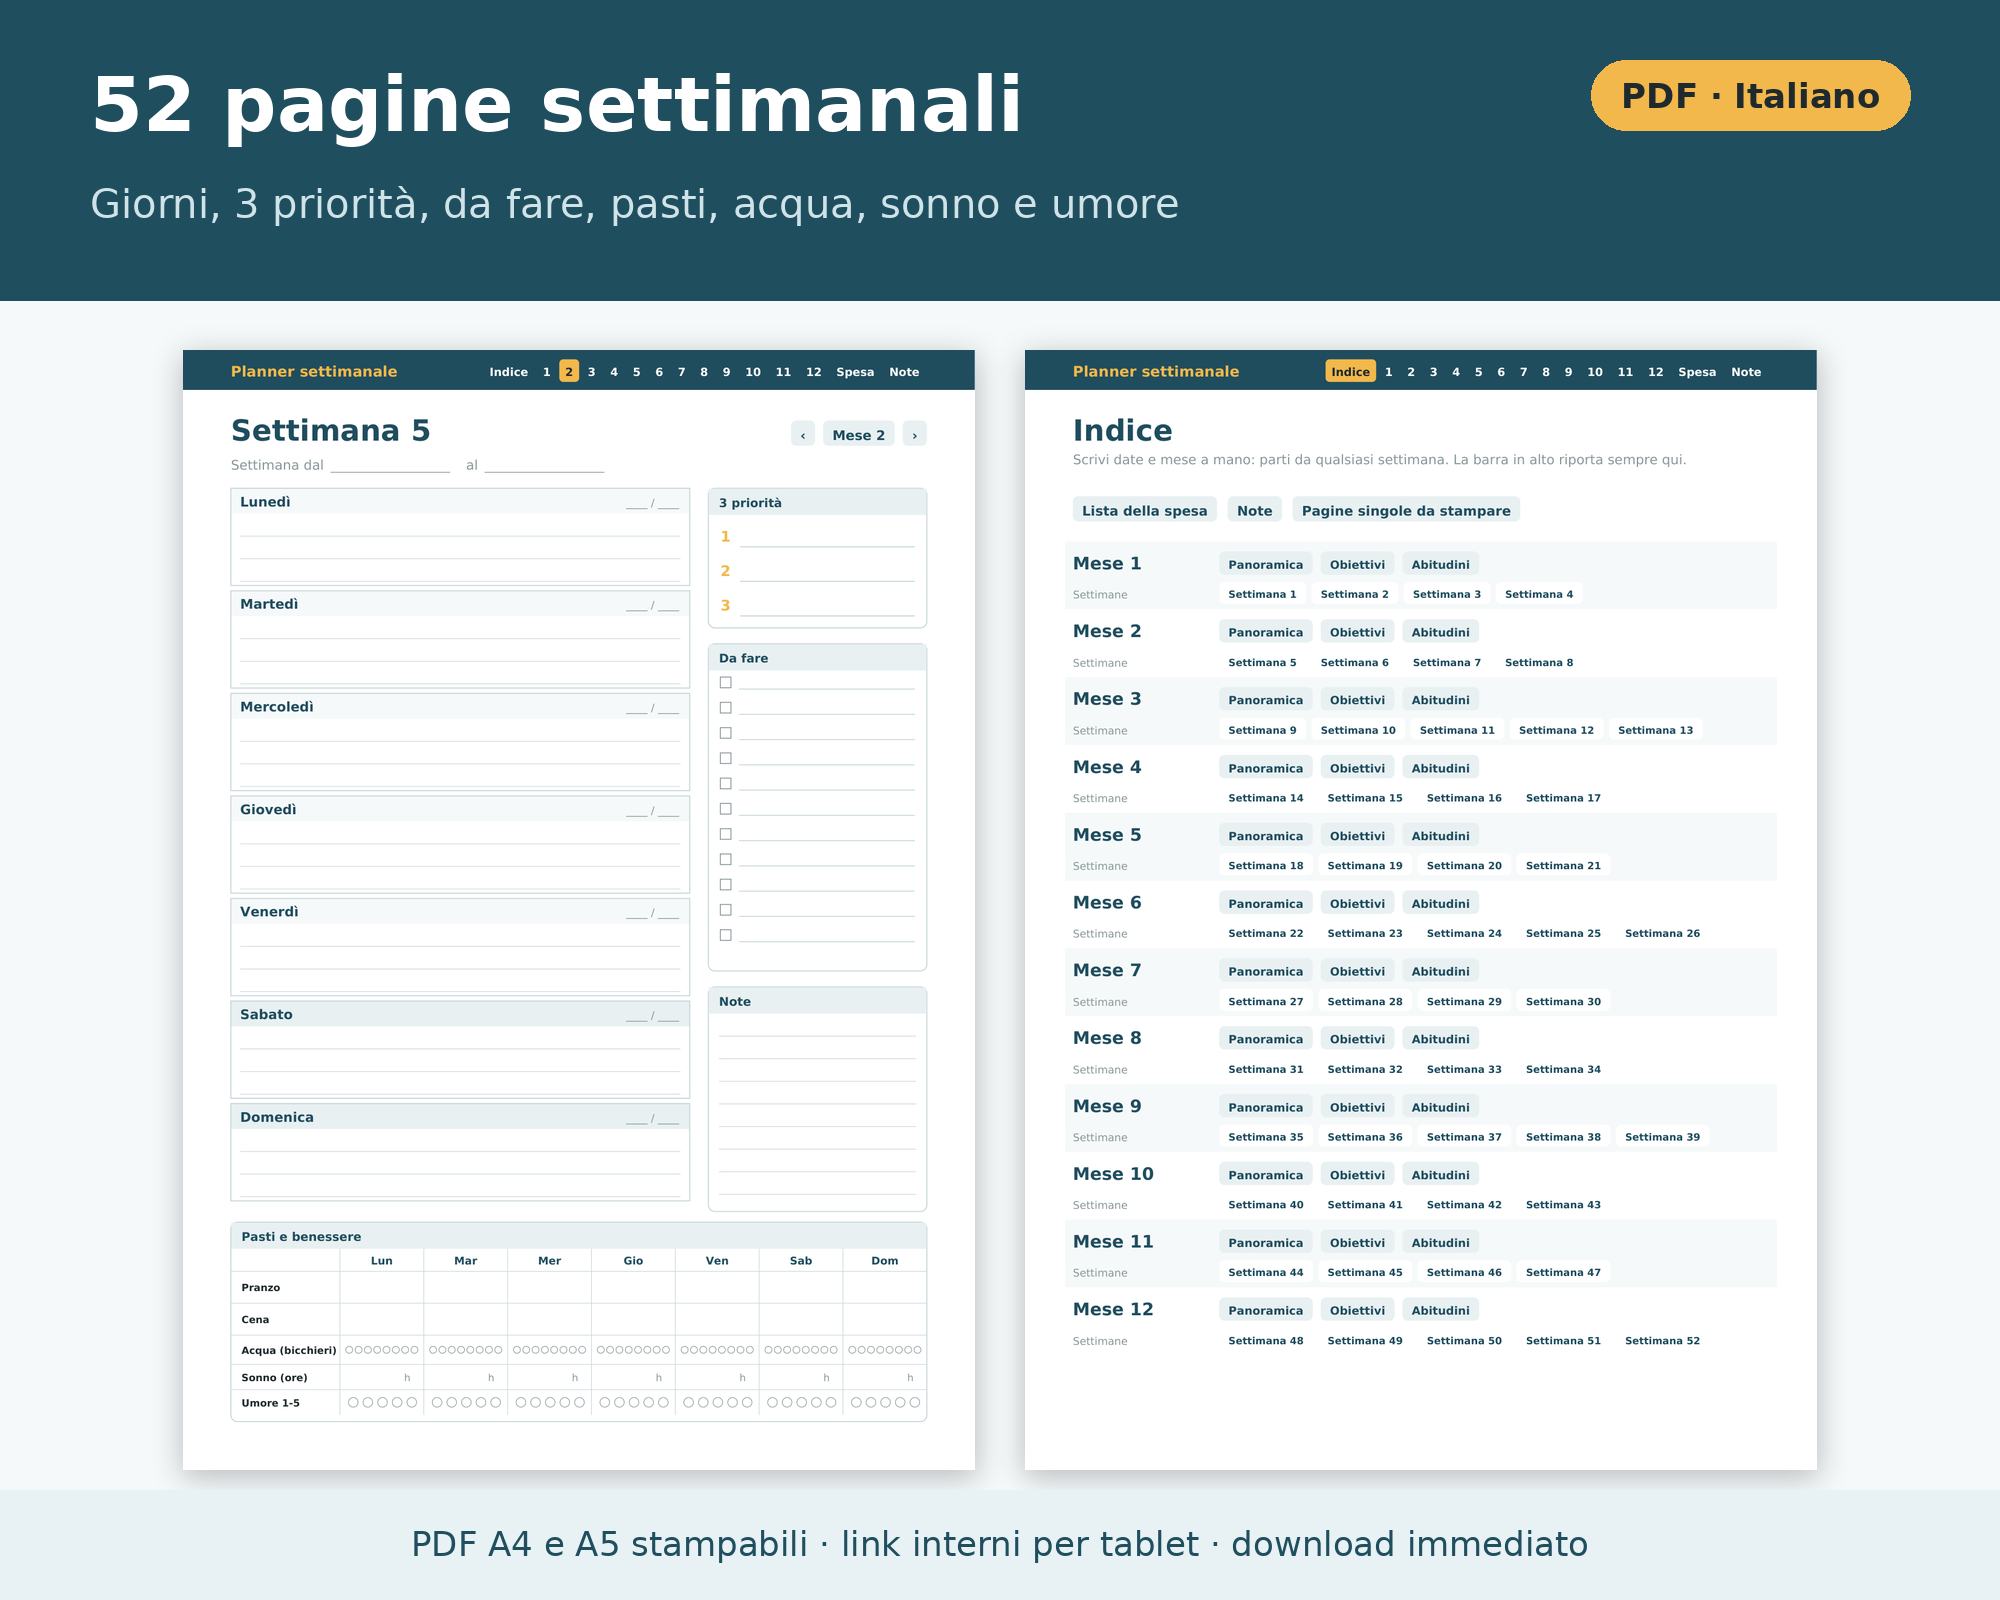Select "Pasti e benessere" table header
Viewport: 2000px width, 1600px height.
578,1236
